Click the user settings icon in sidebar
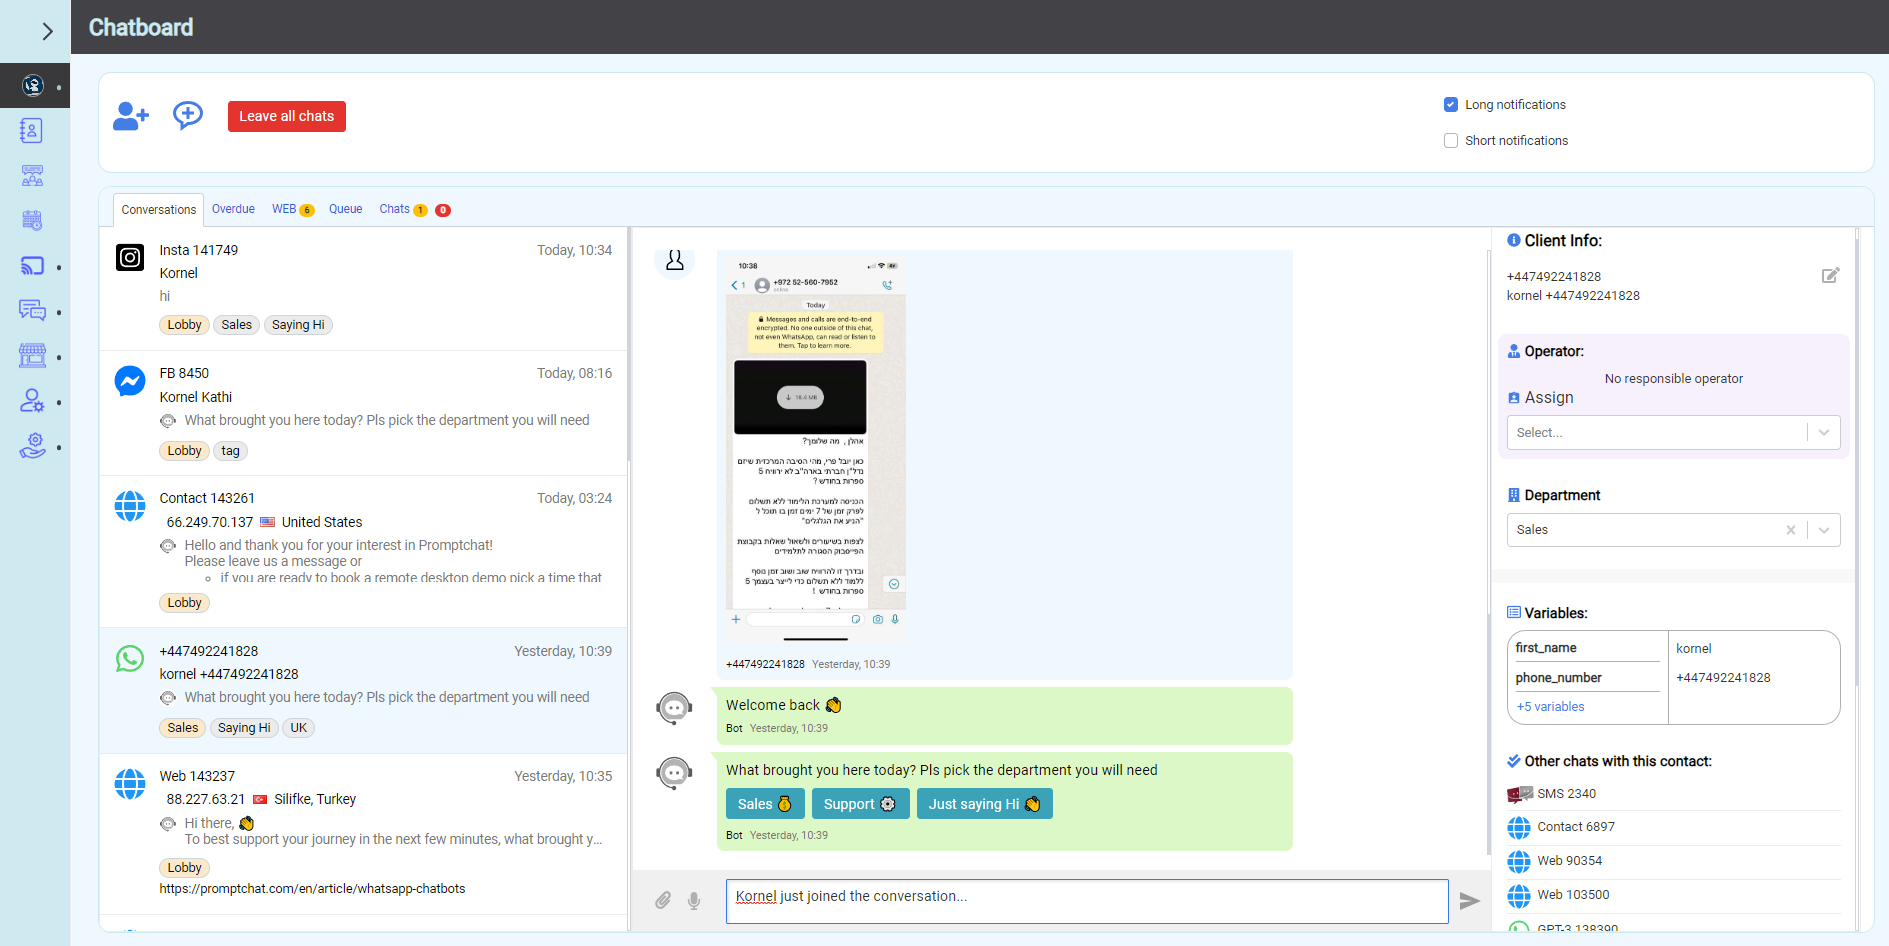This screenshot has width=1889, height=946. [x=32, y=401]
